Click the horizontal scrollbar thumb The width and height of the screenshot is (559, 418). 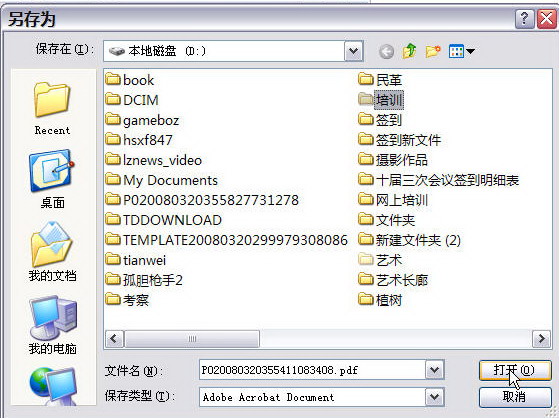192,338
